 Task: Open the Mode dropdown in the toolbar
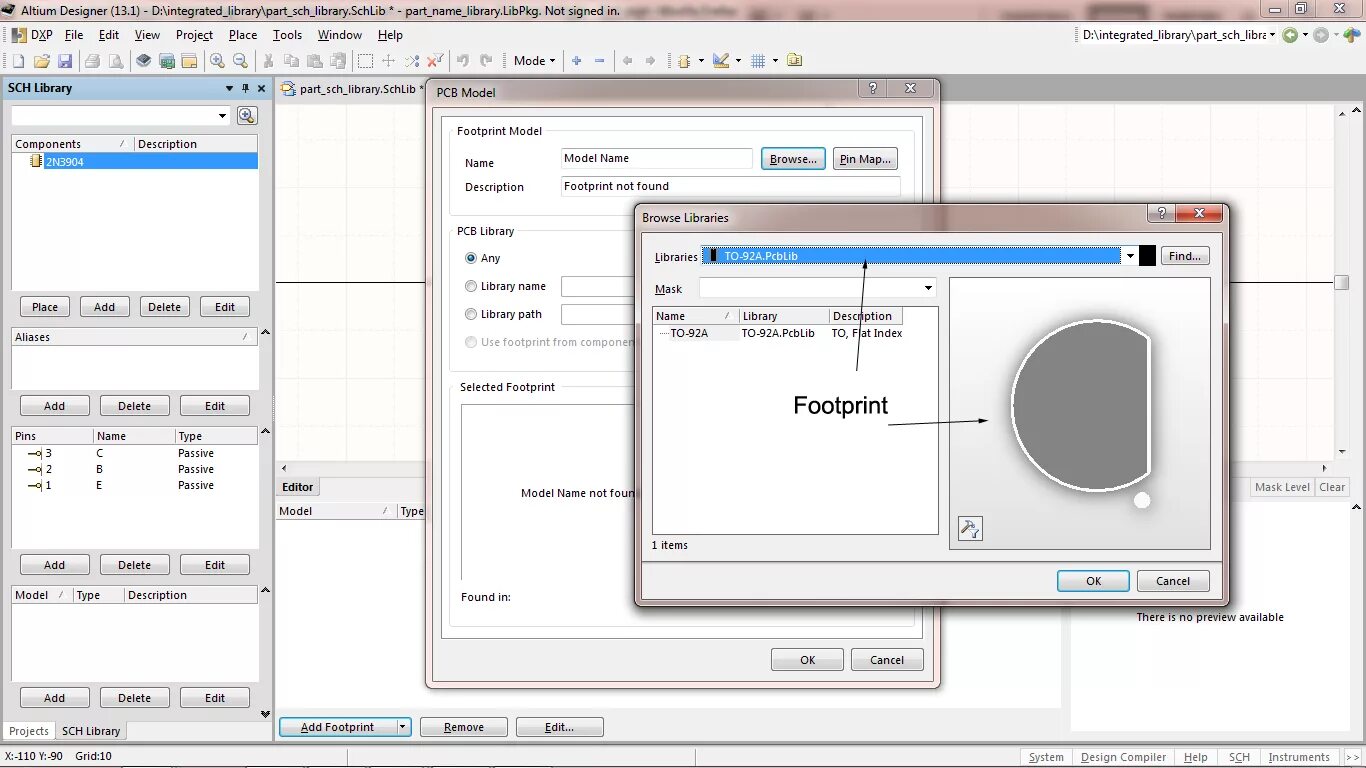(x=535, y=61)
